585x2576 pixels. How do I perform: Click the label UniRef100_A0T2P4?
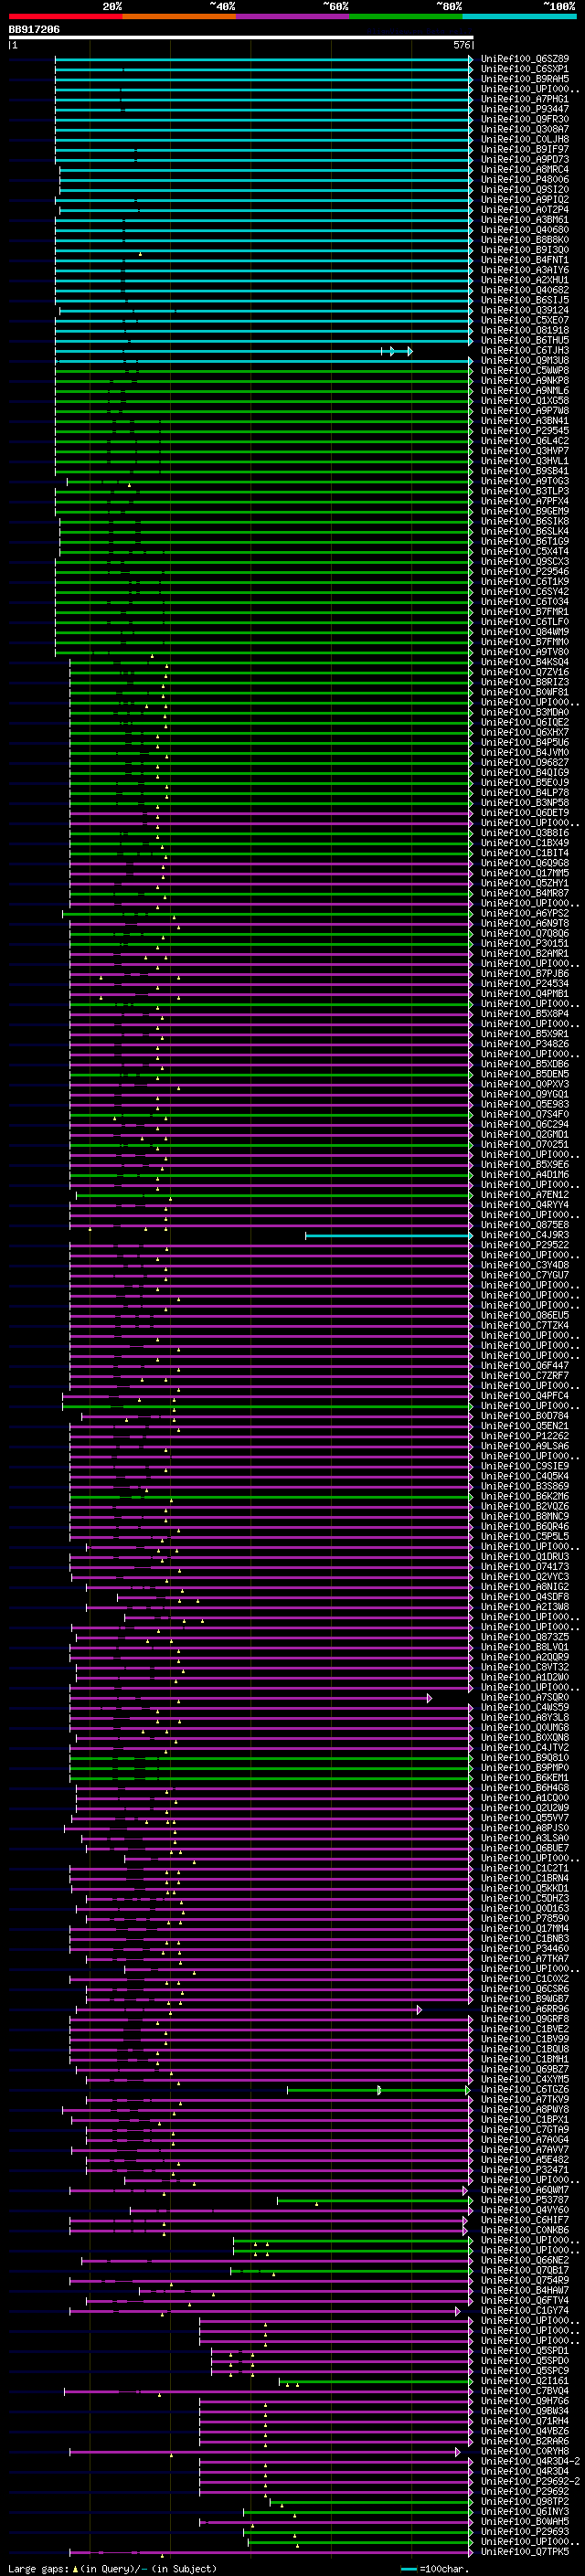click(x=525, y=209)
